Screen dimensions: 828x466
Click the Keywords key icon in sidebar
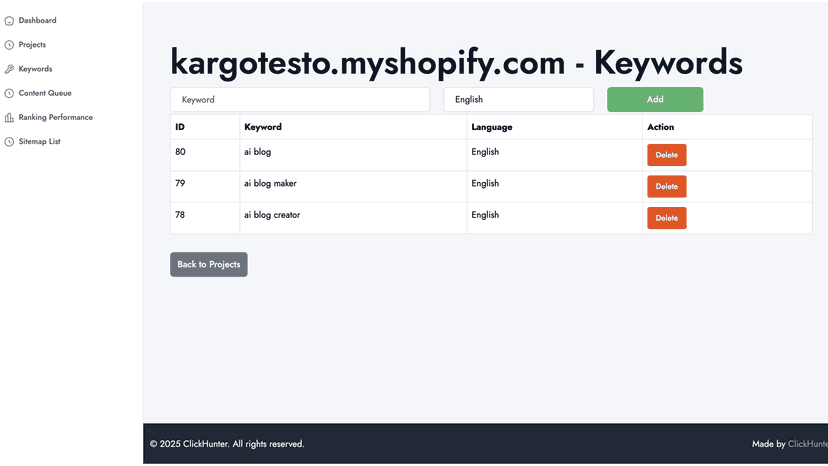click(9, 69)
